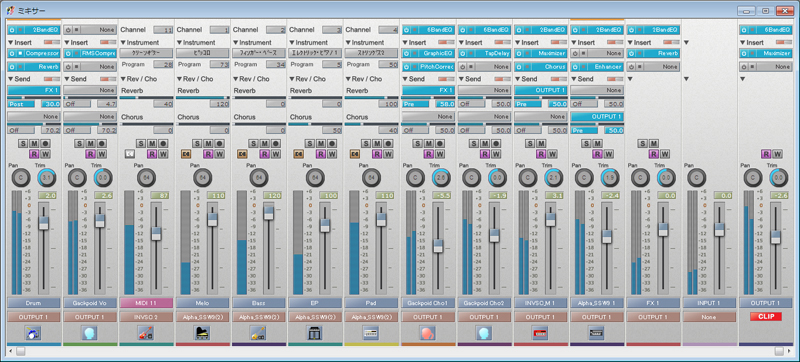Viewport: 800px width, 362px height.
Task: Collapse the Send section on Gackpoid Cho1 track
Action: click(x=405, y=79)
